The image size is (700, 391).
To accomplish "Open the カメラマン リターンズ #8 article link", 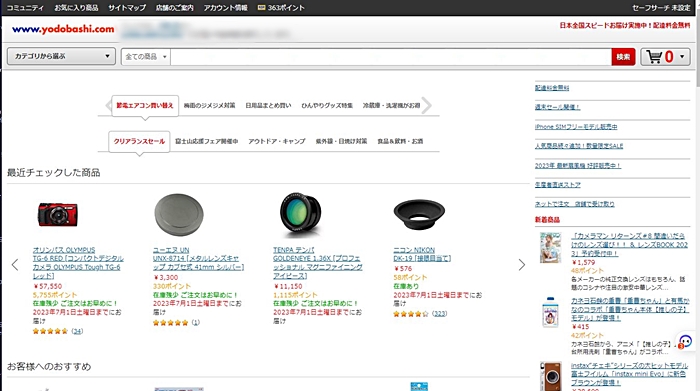I will (629, 245).
